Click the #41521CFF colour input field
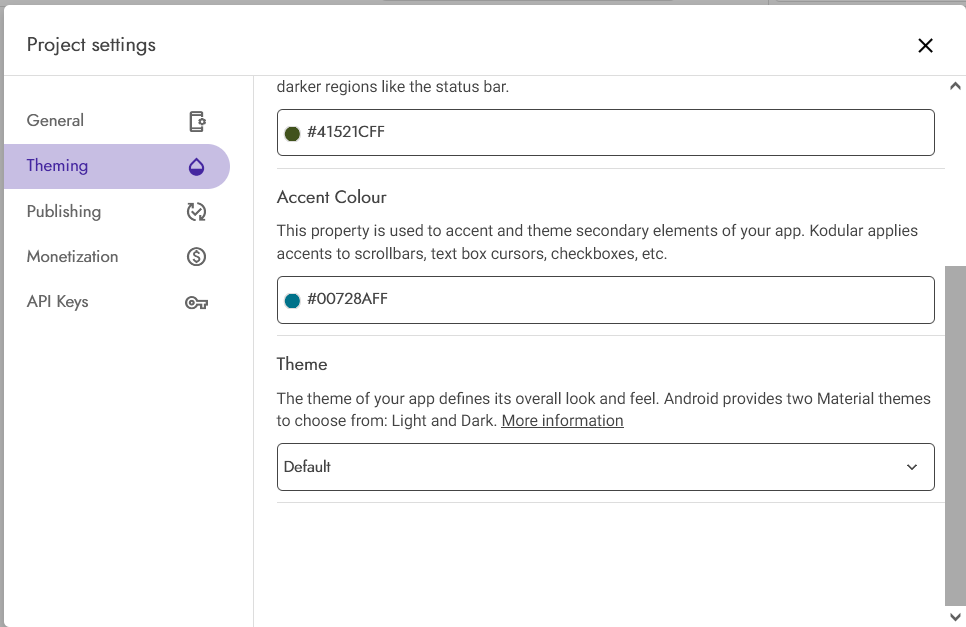Viewport: 966px width, 627px height. [x=606, y=132]
